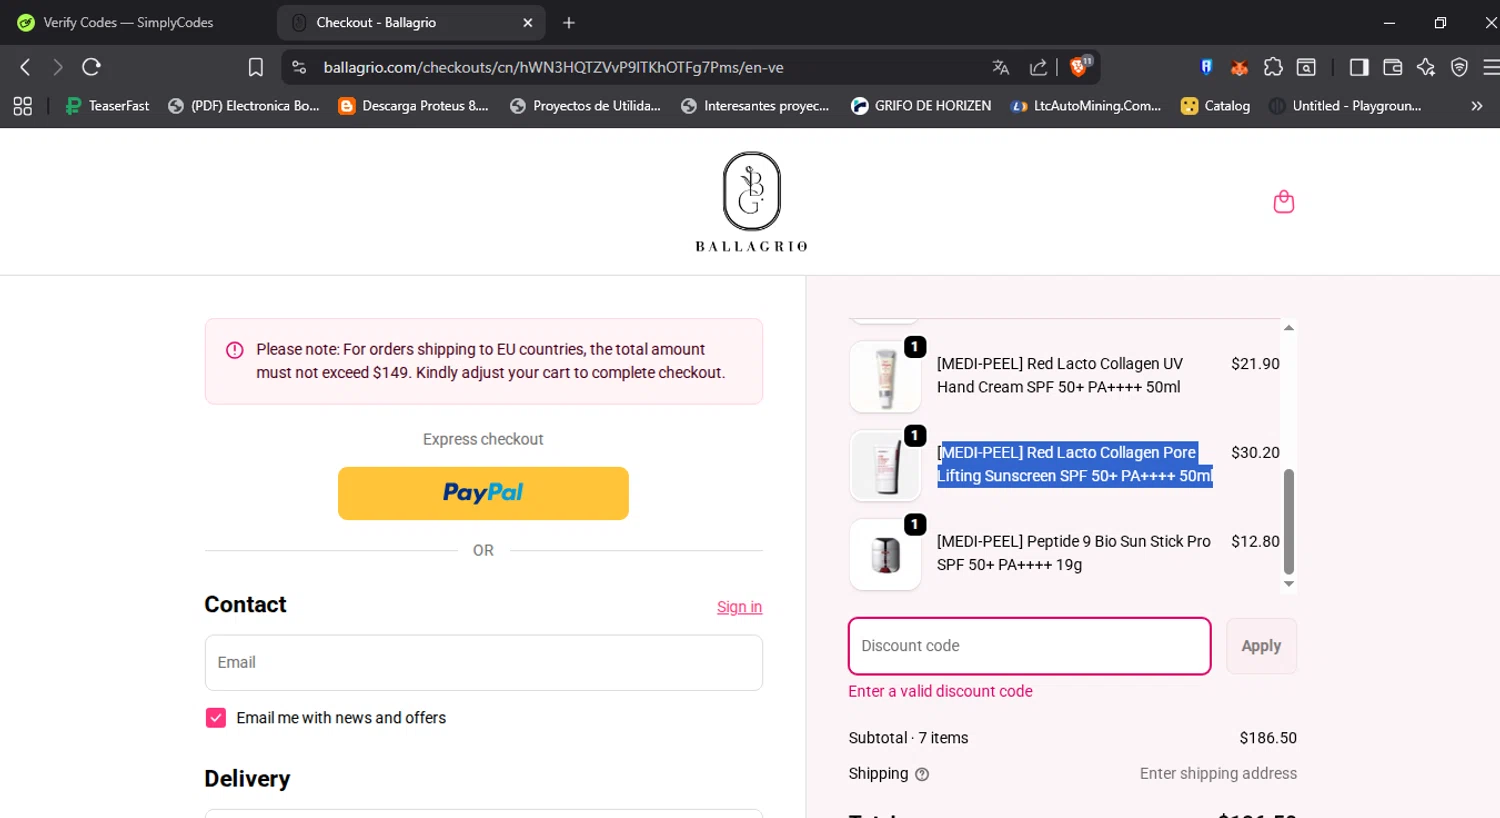Open the Catalog bookmark
Screen dimensions: 1500x818
click(1216, 106)
